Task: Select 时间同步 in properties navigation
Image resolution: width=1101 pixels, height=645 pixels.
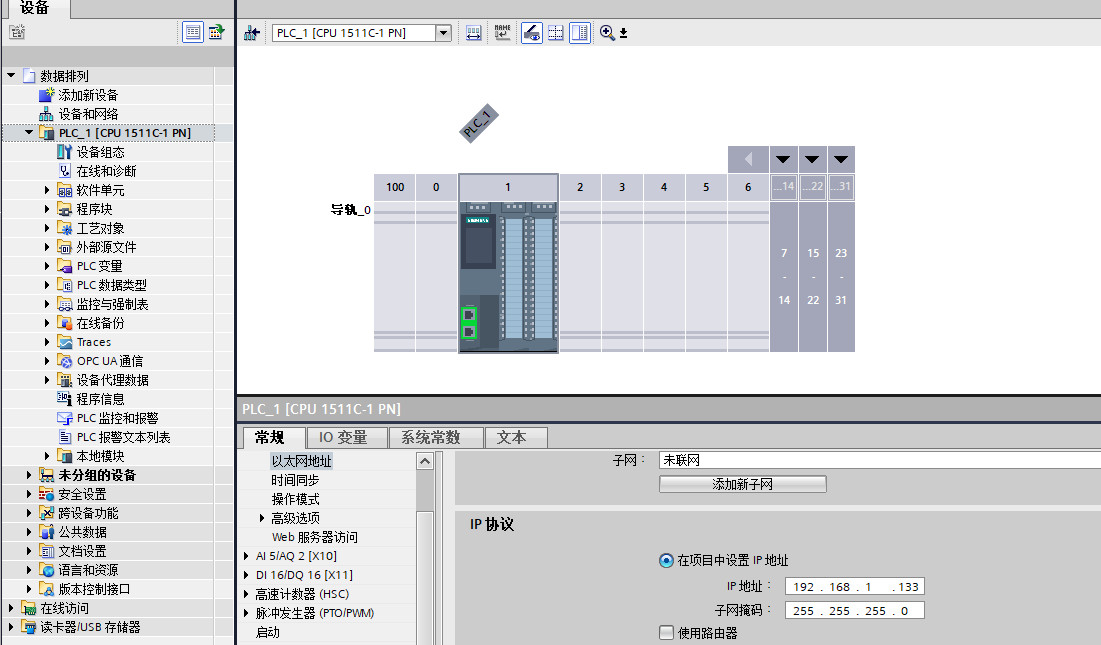Action: coord(295,480)
